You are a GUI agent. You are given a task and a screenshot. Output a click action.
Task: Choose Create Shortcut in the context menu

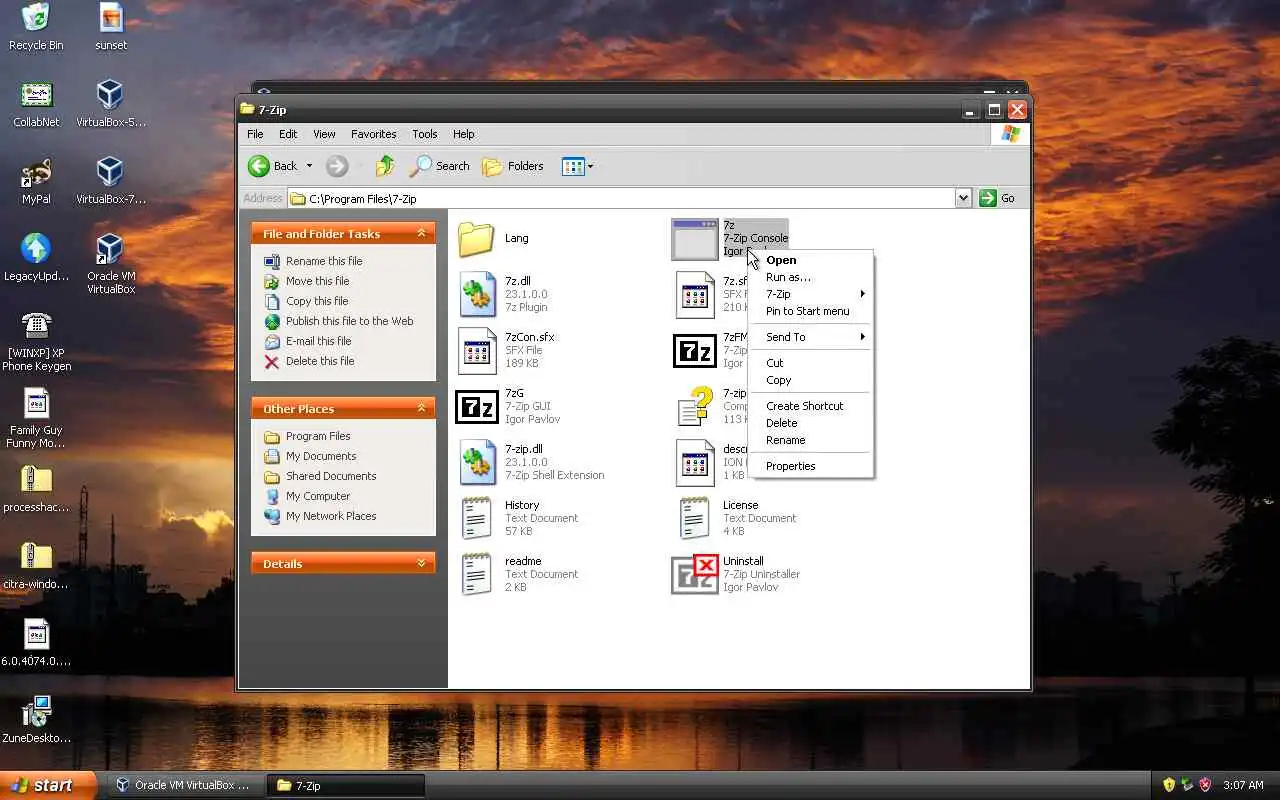coord(810,406)
